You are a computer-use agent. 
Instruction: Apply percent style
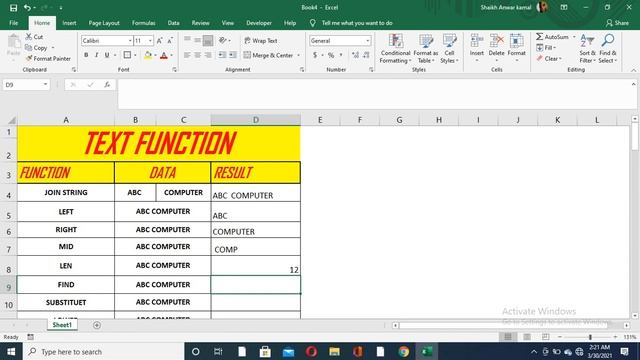pyautogui.click(x=331, y=55)
